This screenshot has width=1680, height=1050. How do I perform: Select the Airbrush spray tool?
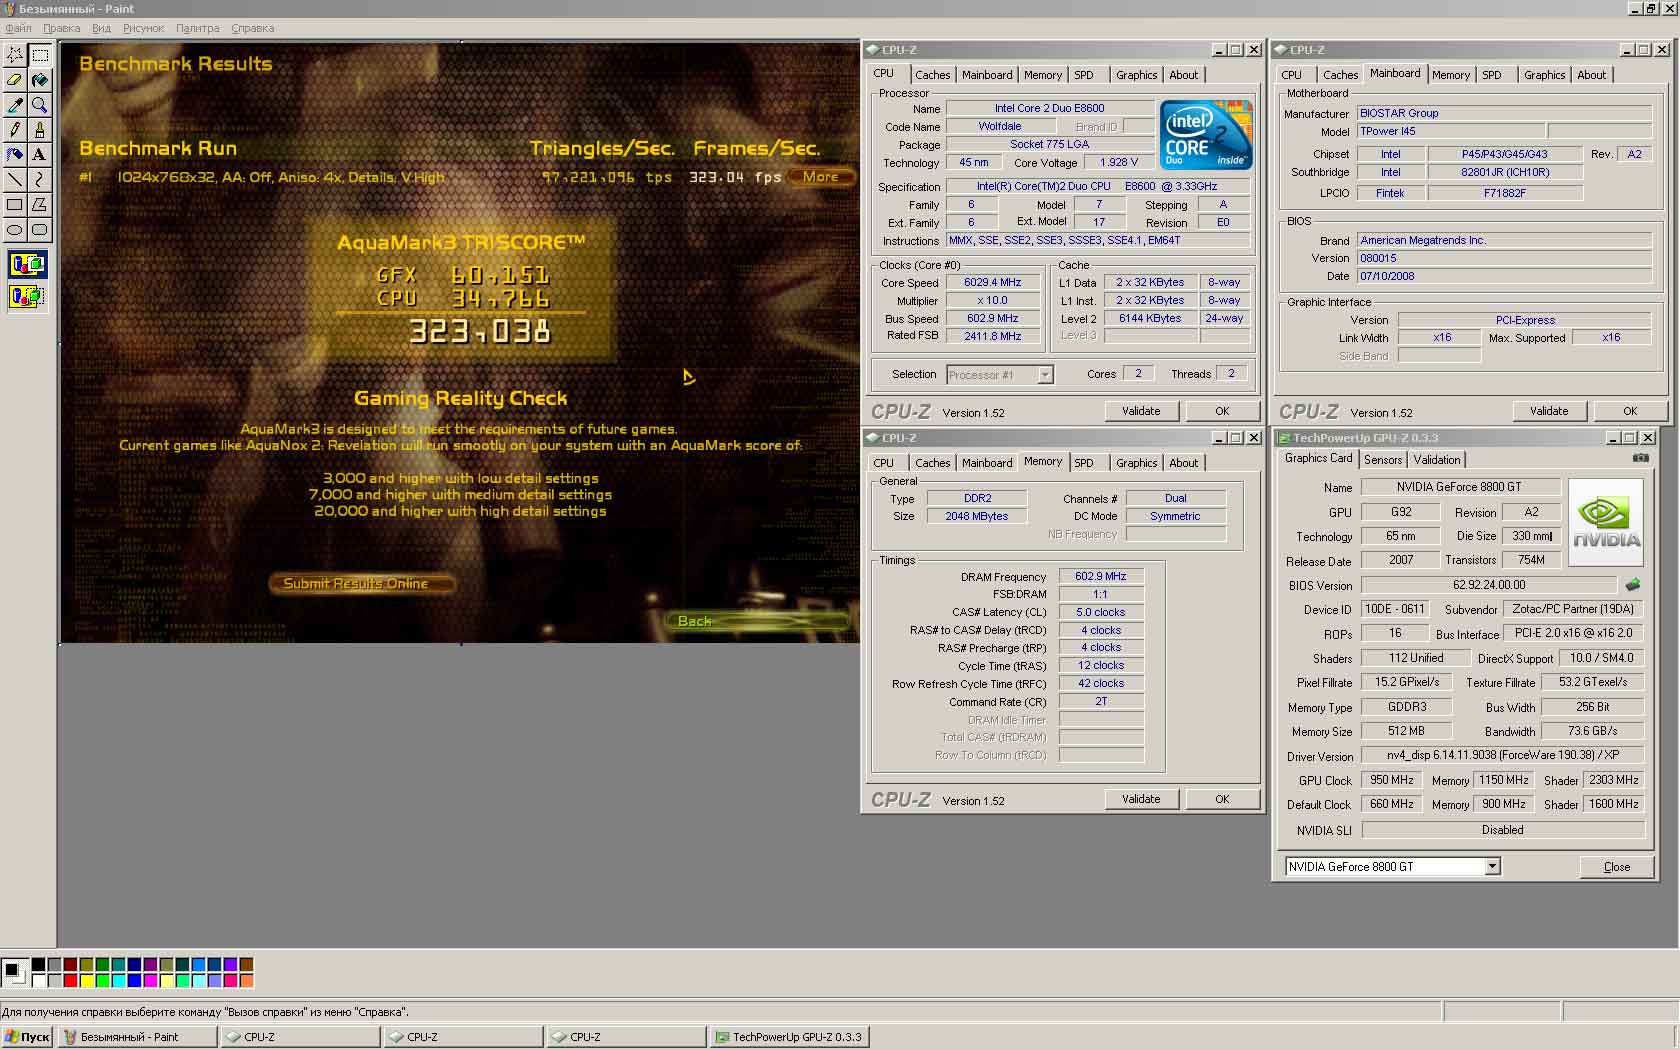(x=15, y=154)
